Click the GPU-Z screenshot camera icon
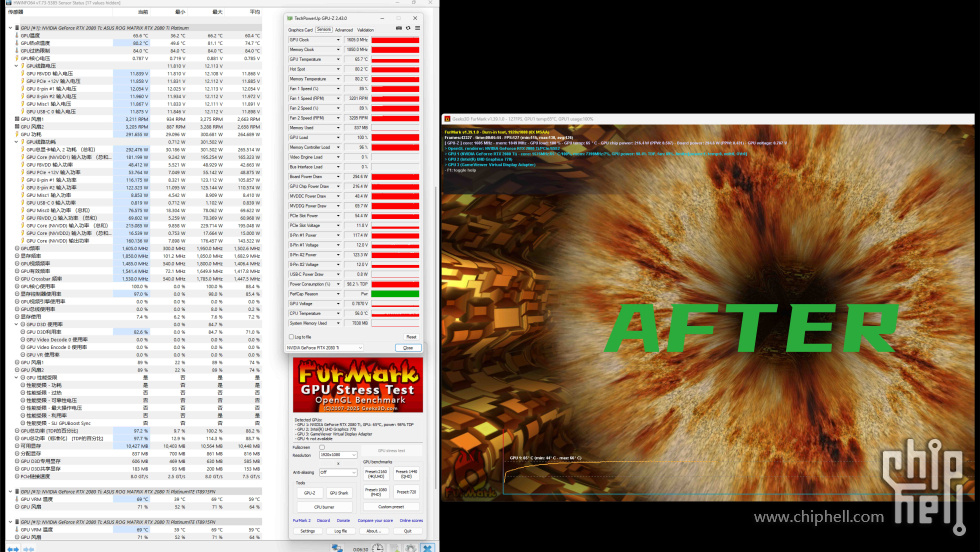980x552 pixels. click(x=399, y=28)
